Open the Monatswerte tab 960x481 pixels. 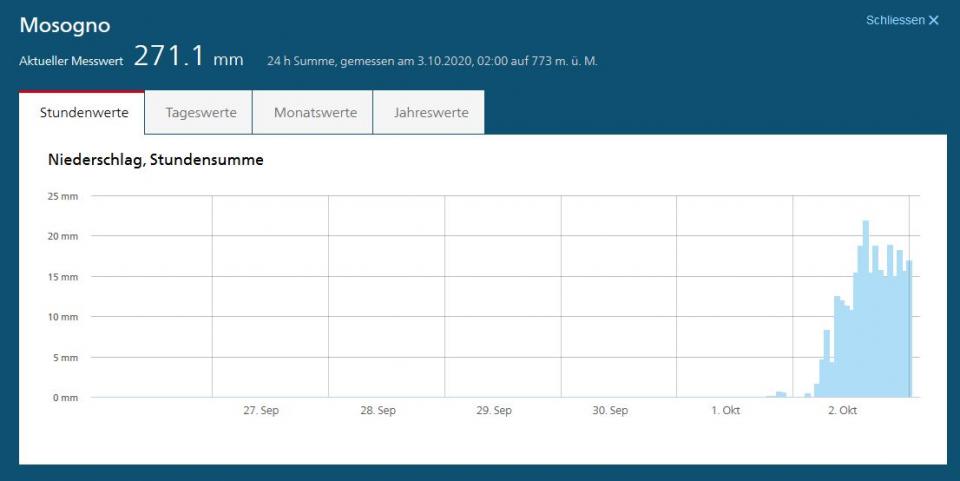click(315, 113)
